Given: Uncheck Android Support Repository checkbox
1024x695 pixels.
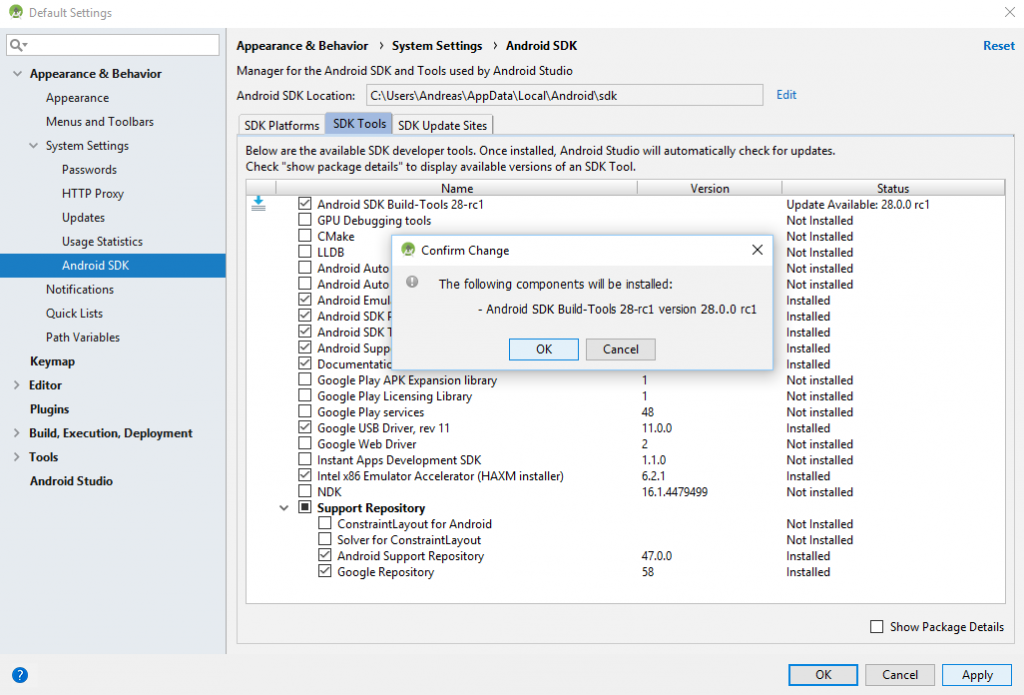Looking at the screenshot, I should point(325,555).
